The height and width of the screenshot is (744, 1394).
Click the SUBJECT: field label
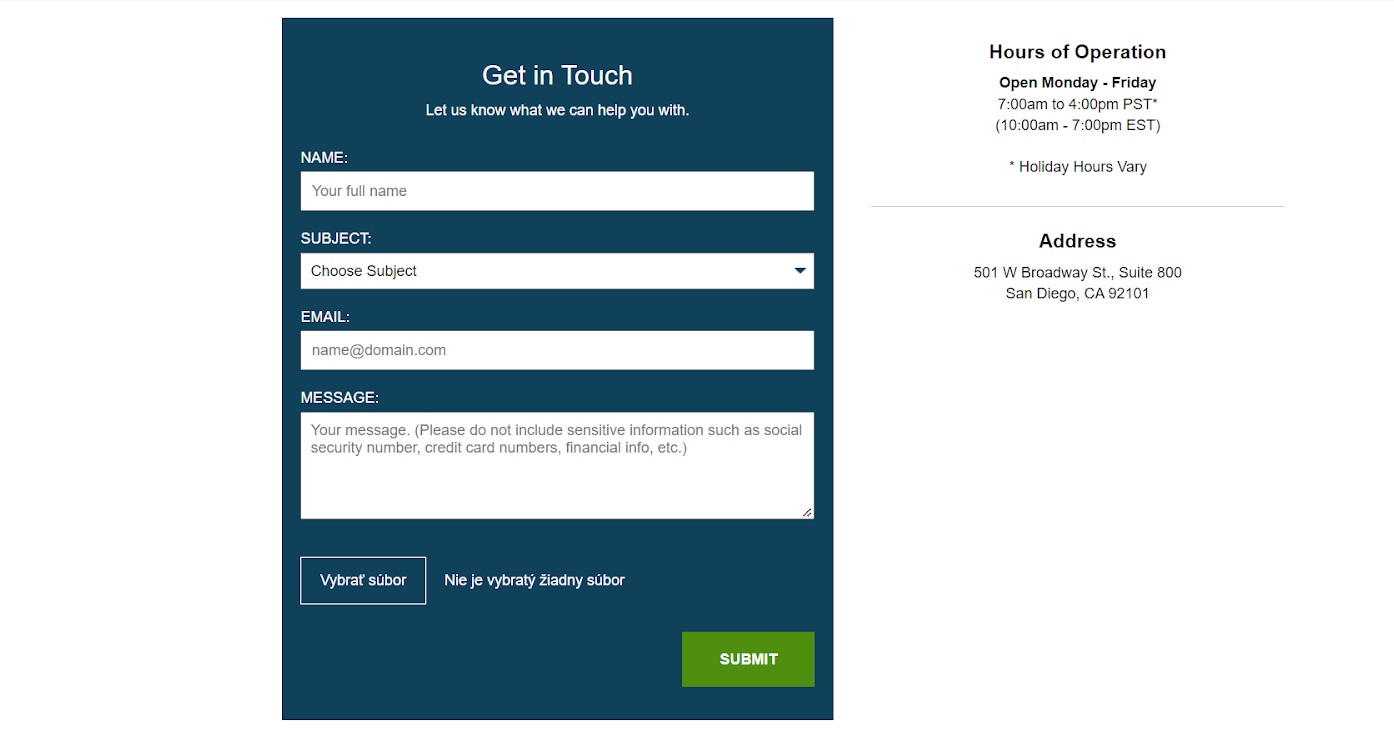pyautogui.click(x=336, y=239)
